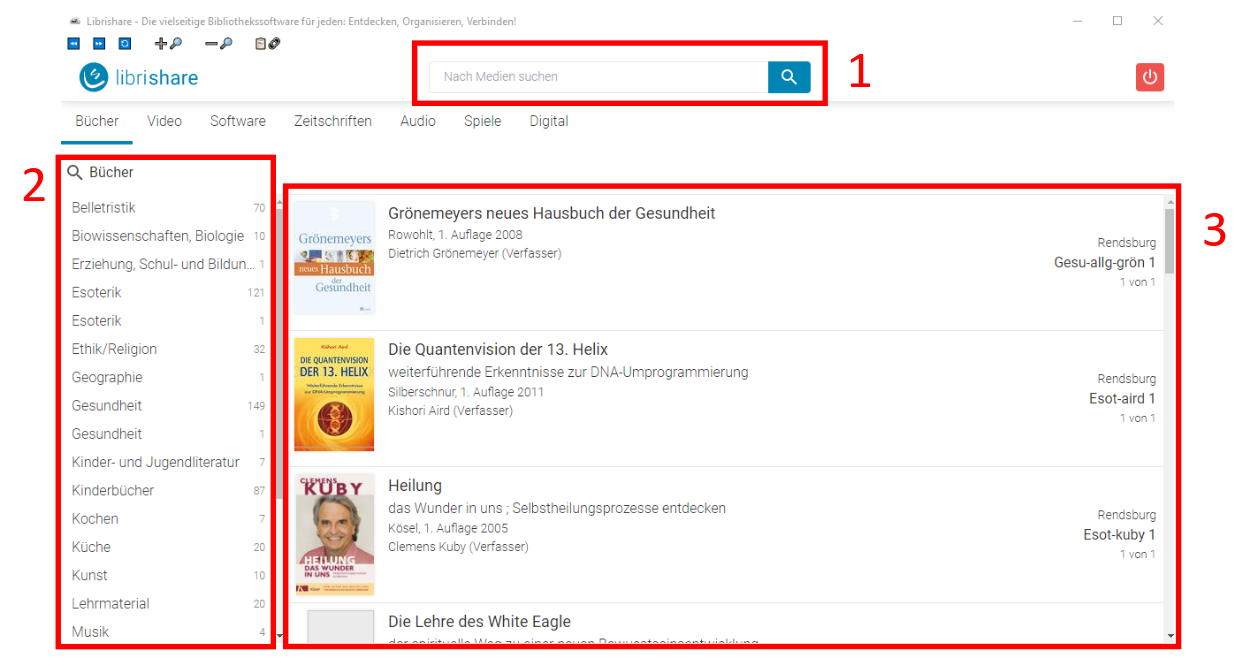
Task: Click the blue reload page icon
Action: click(x=125, y=44)
